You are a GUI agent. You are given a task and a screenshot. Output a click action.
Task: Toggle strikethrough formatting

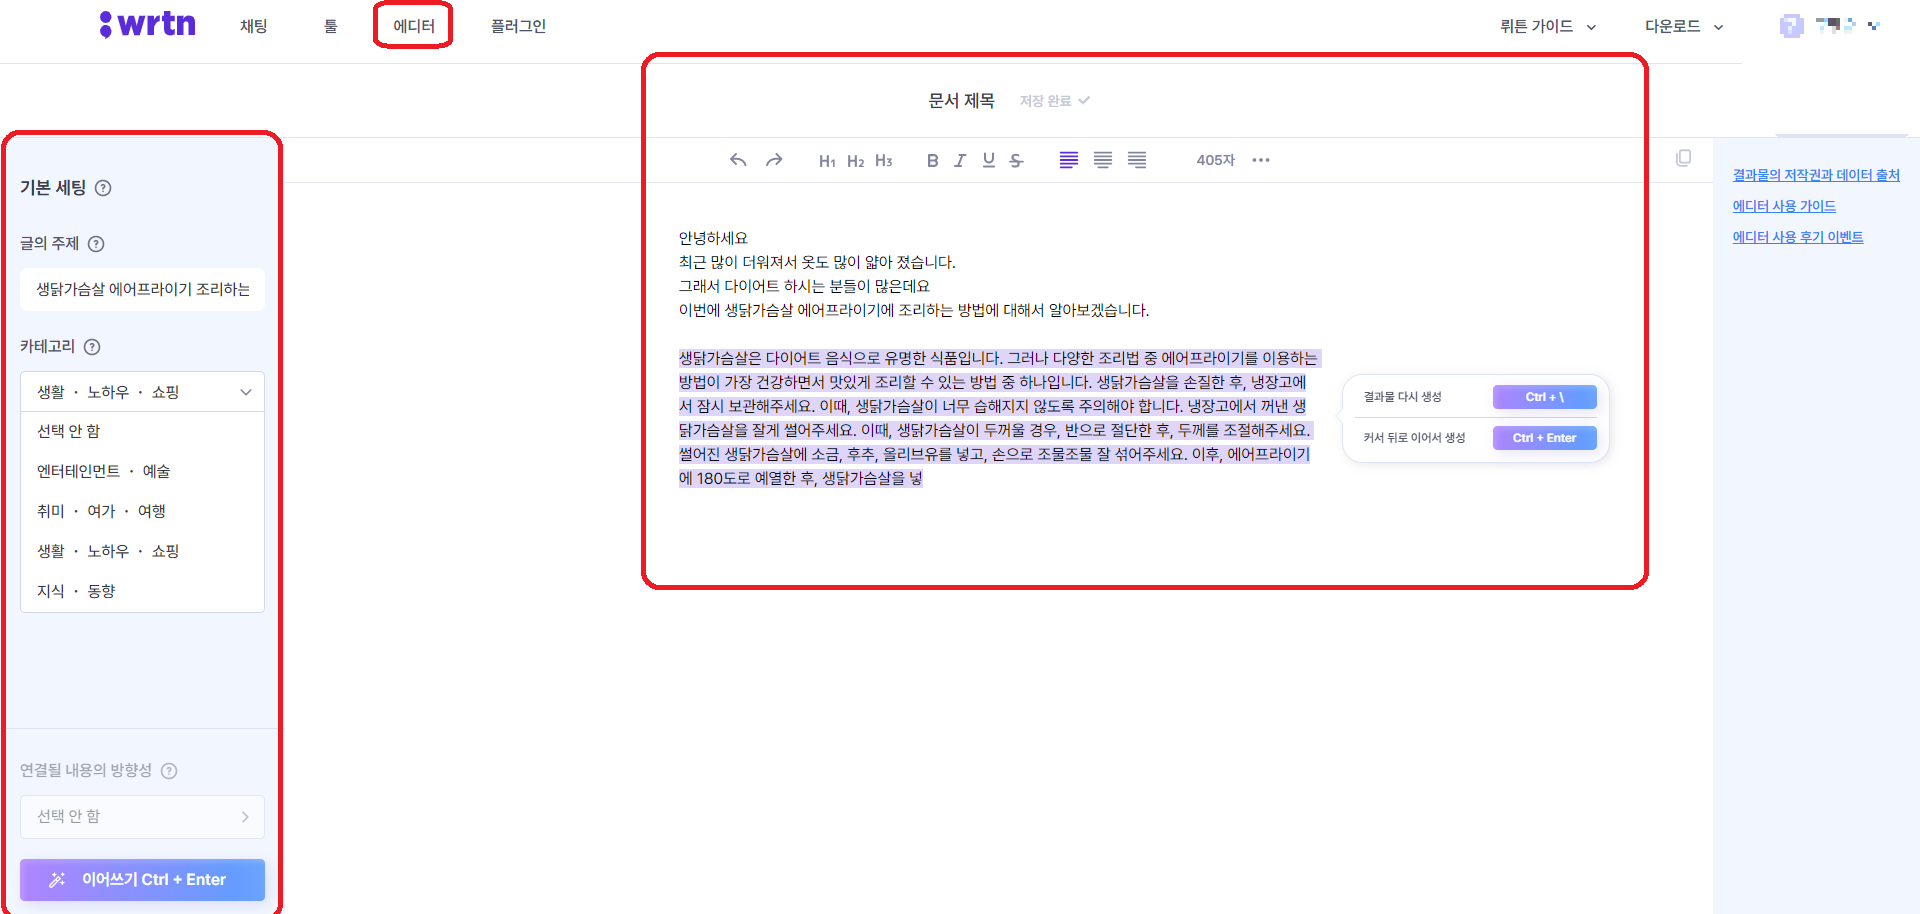(1016, 160)
